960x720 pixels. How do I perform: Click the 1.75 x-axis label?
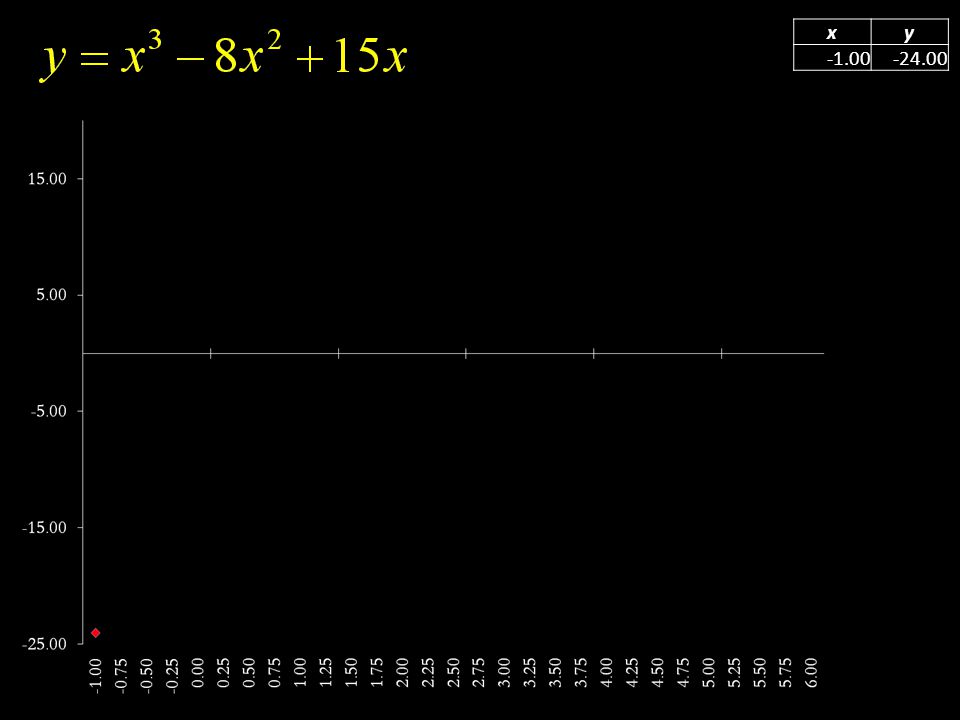tap(377, 672)
